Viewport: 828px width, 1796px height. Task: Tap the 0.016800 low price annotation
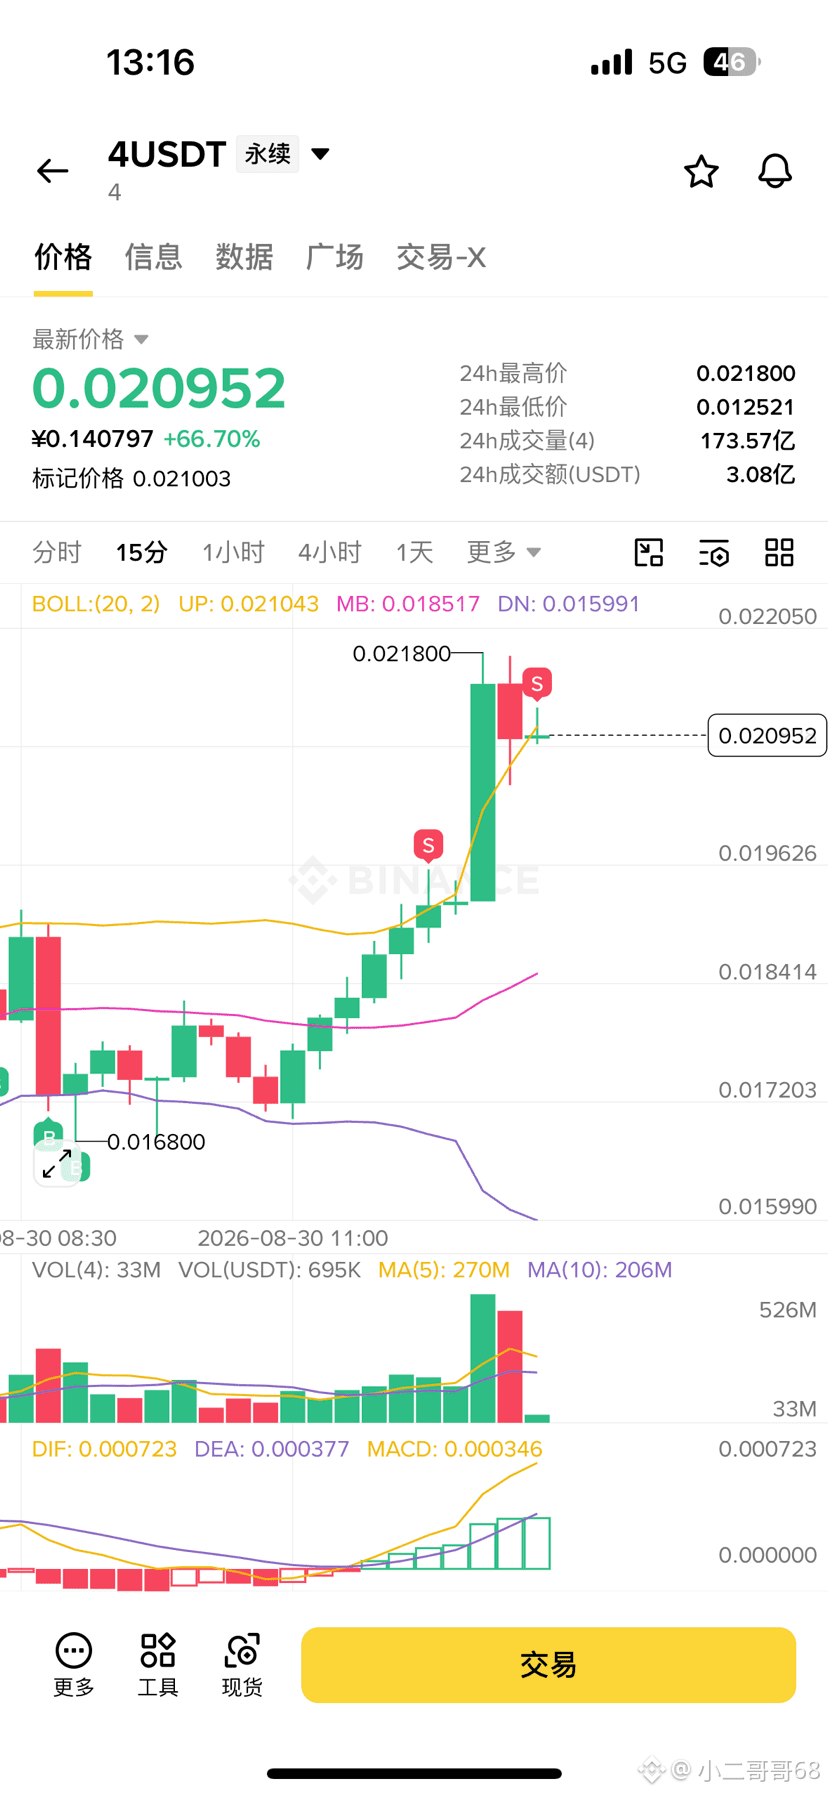tap(156, 1142)
